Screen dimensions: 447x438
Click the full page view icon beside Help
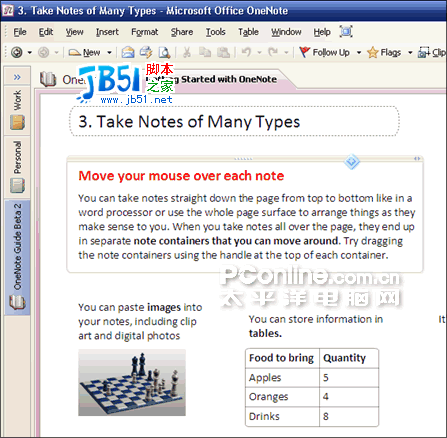(x=346, y=32)
